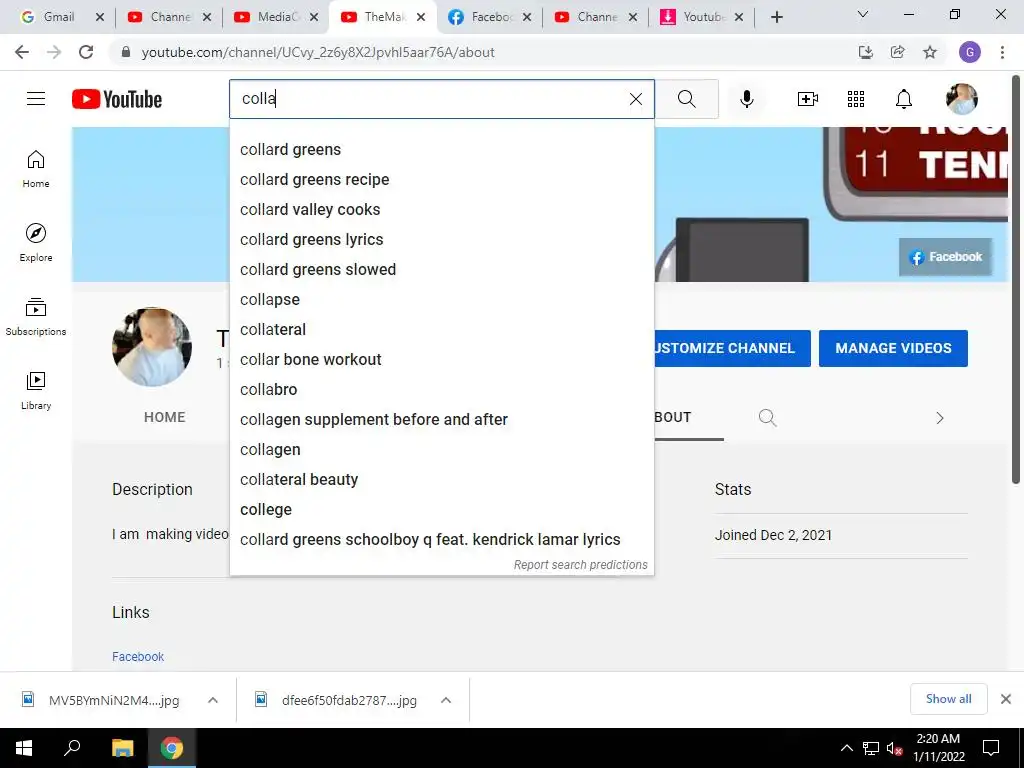
Task: Open a new browser tab
Action: (776, 17)
